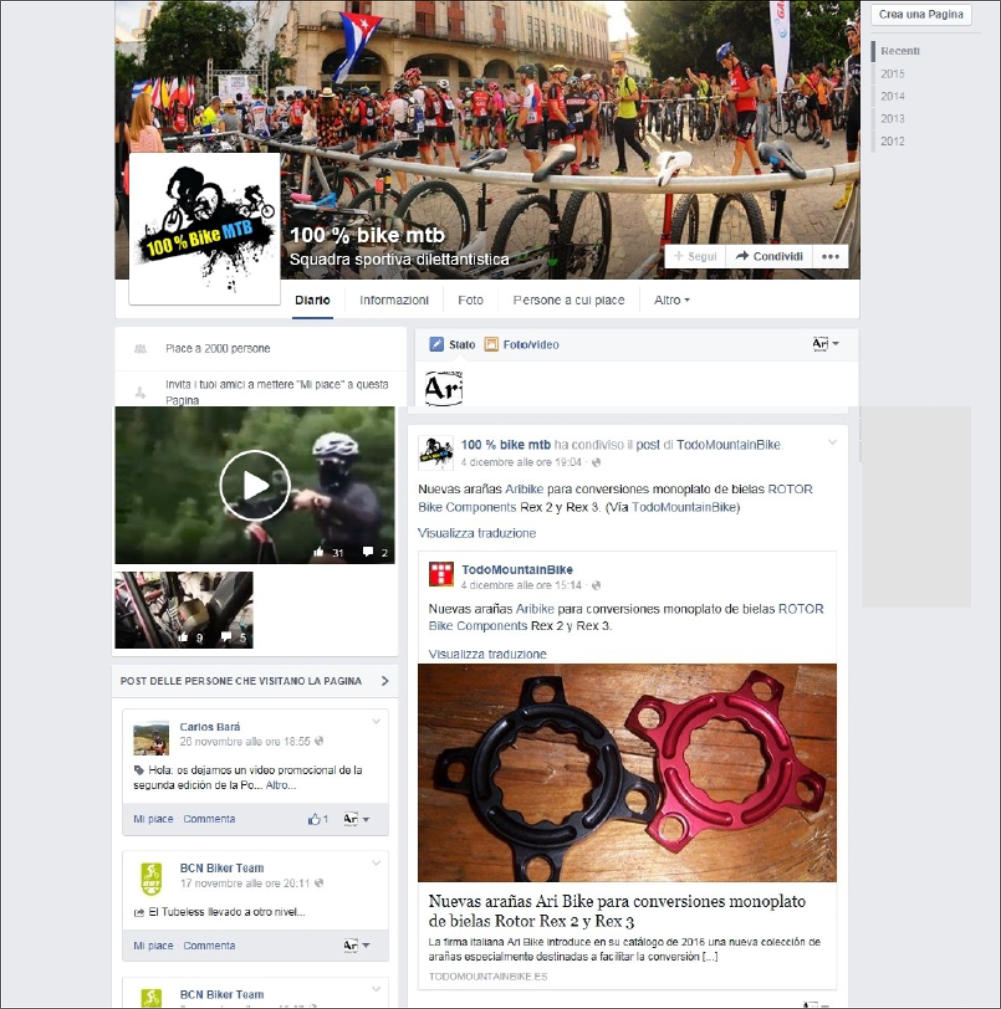Click the thumbs-up count on Carlos Bará's post
This screenshot has width=1001, height=1009.
click(x=318, y=819)
